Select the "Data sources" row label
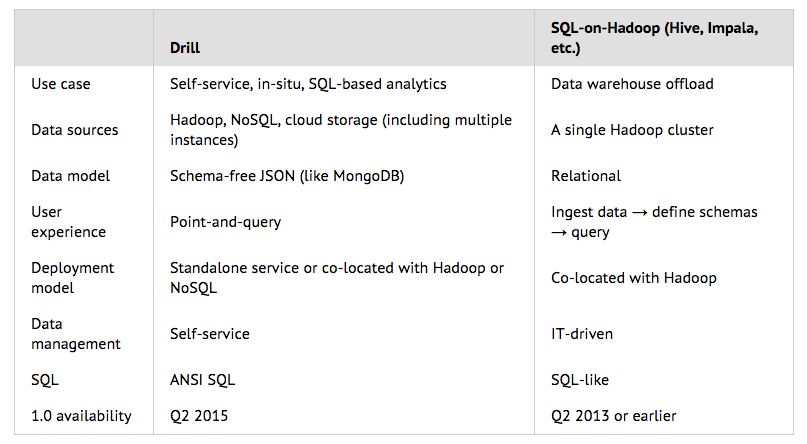This screenshot has width=807, height=444. coord(74,130)
